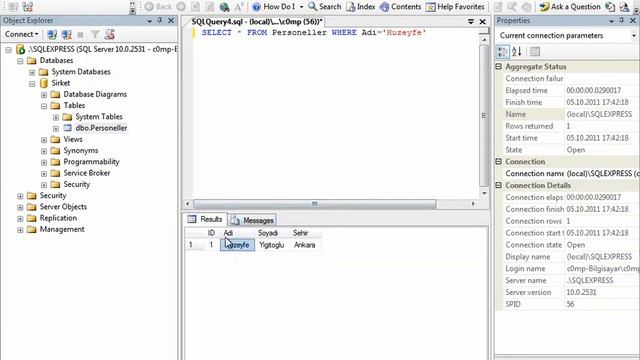Select the dbo.Personeller table
This screenshot has width=640, height=360.
[x=101, y=128]
